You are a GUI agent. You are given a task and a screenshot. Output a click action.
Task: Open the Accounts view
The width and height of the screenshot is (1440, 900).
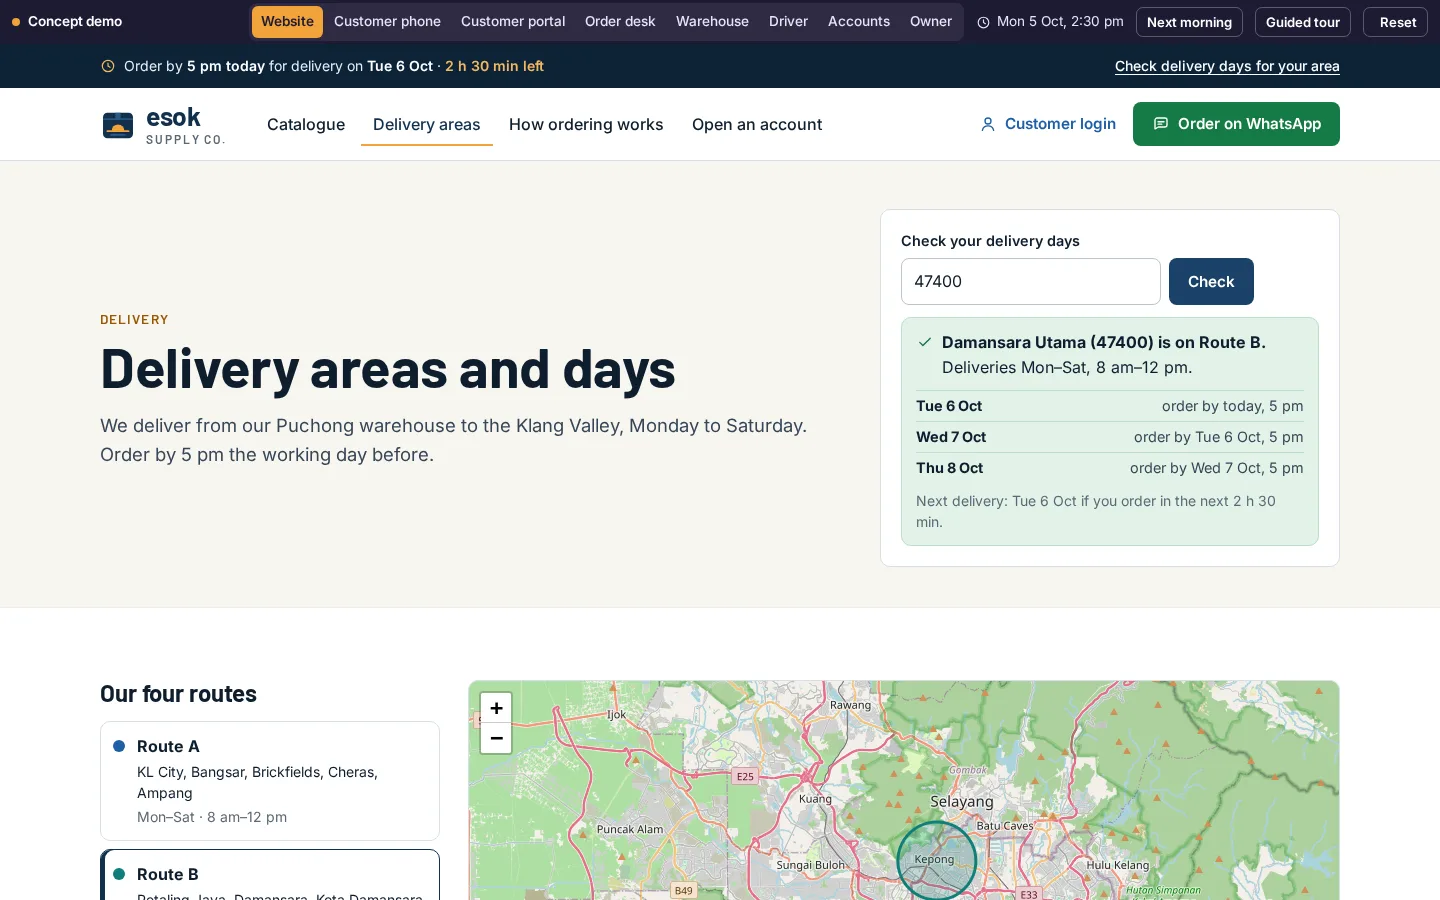click(859, 22)
